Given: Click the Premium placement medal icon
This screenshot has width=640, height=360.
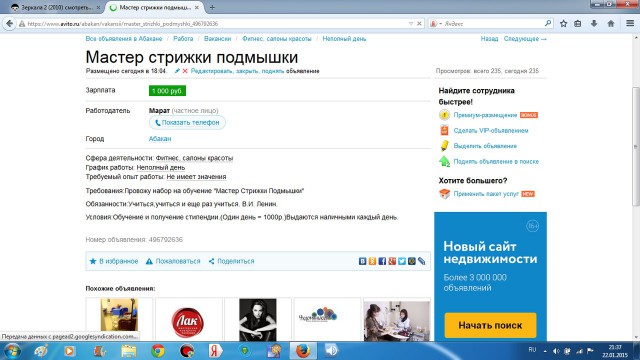Looking at the screenshot, I should click(x=444, y=115).
